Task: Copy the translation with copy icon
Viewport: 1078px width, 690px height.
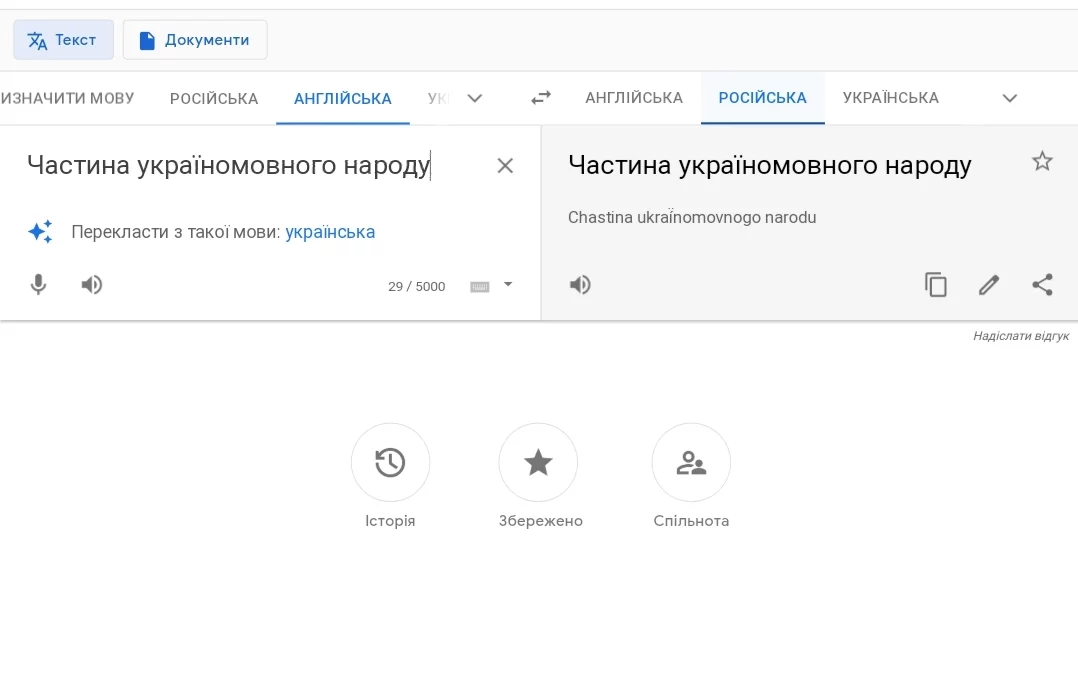Action: (936, 285)
